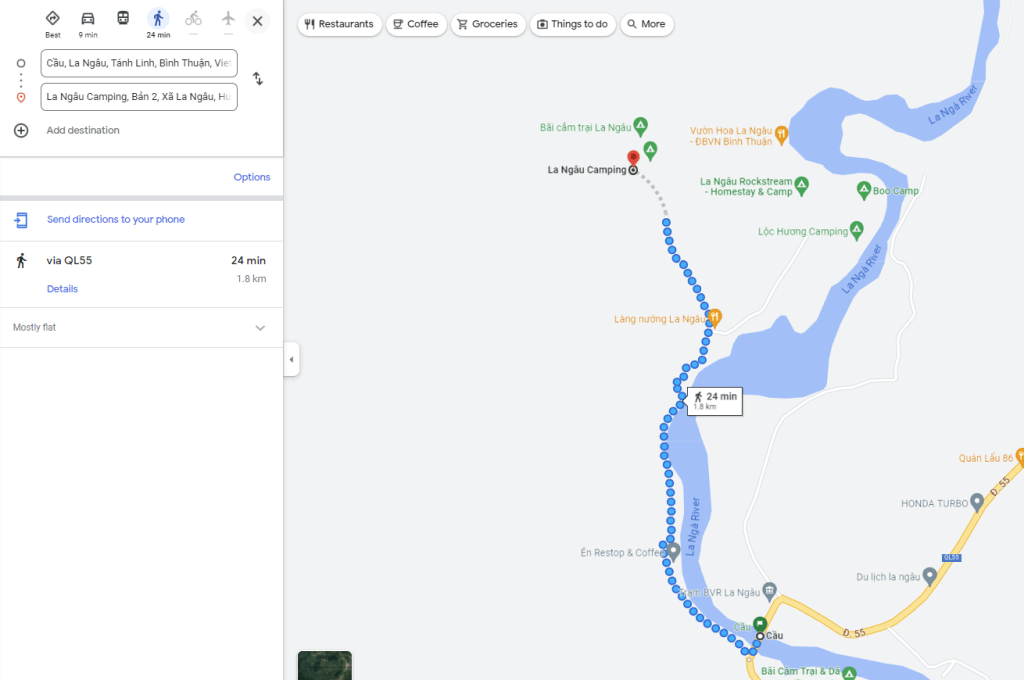Image resolution: width=1024 pixels, height=680 pixels.
Task: Click the Boo Camp campground marker
Action: tap(864, 190)
